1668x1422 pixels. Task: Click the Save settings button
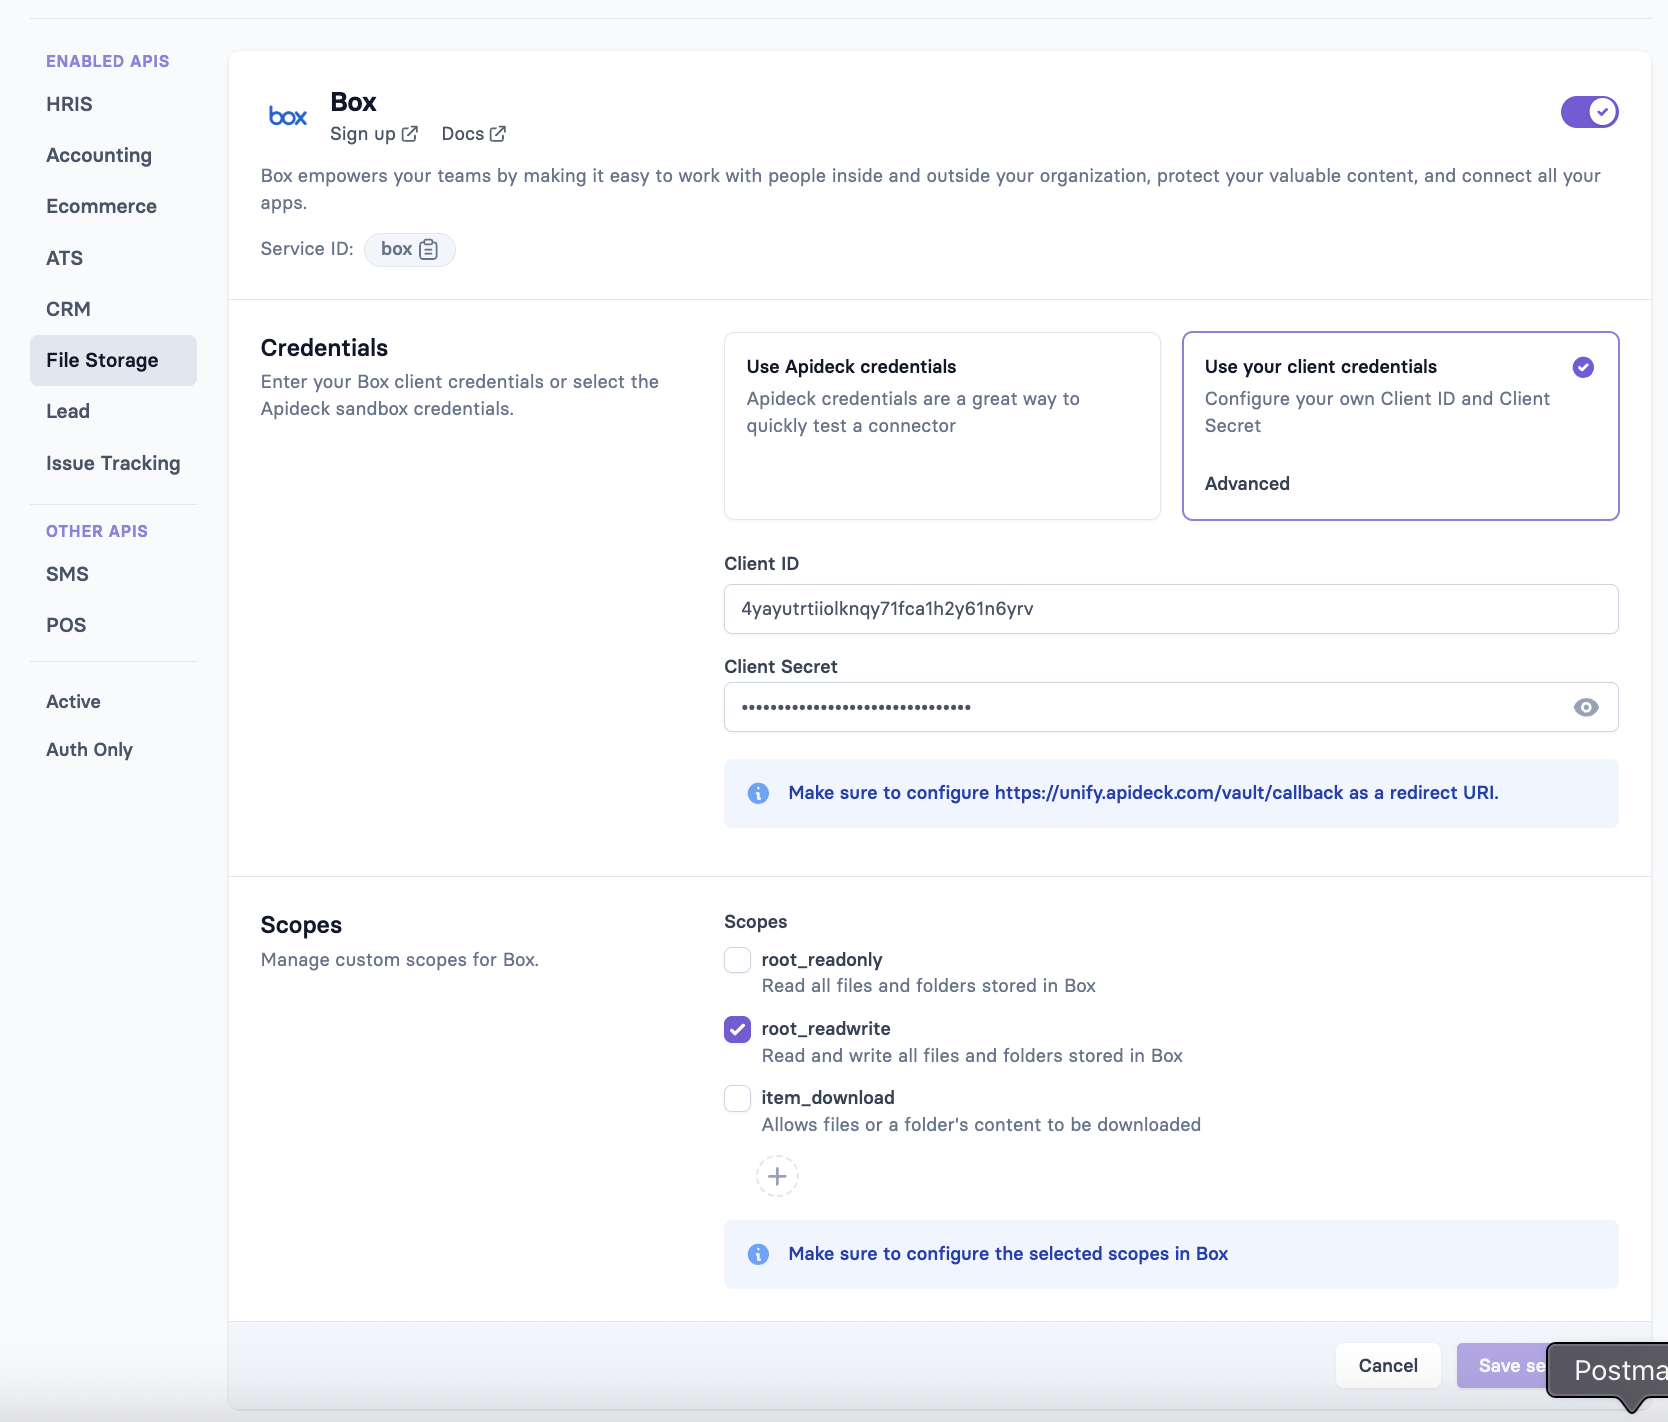tap(1502, 1366)
